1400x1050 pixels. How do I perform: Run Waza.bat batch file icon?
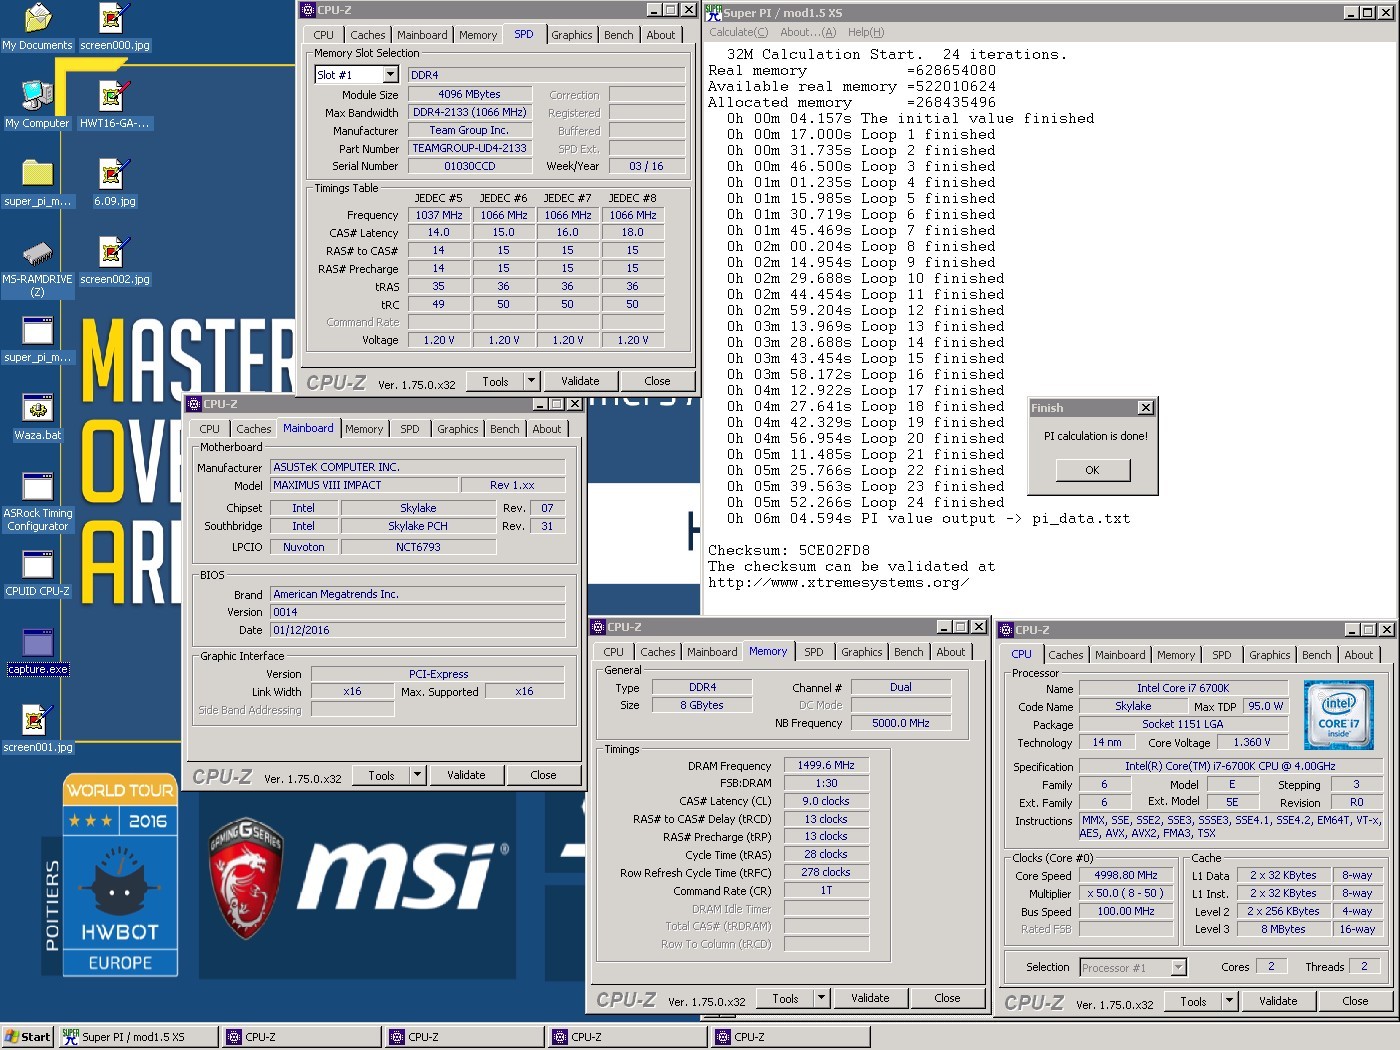coord(37,408)
